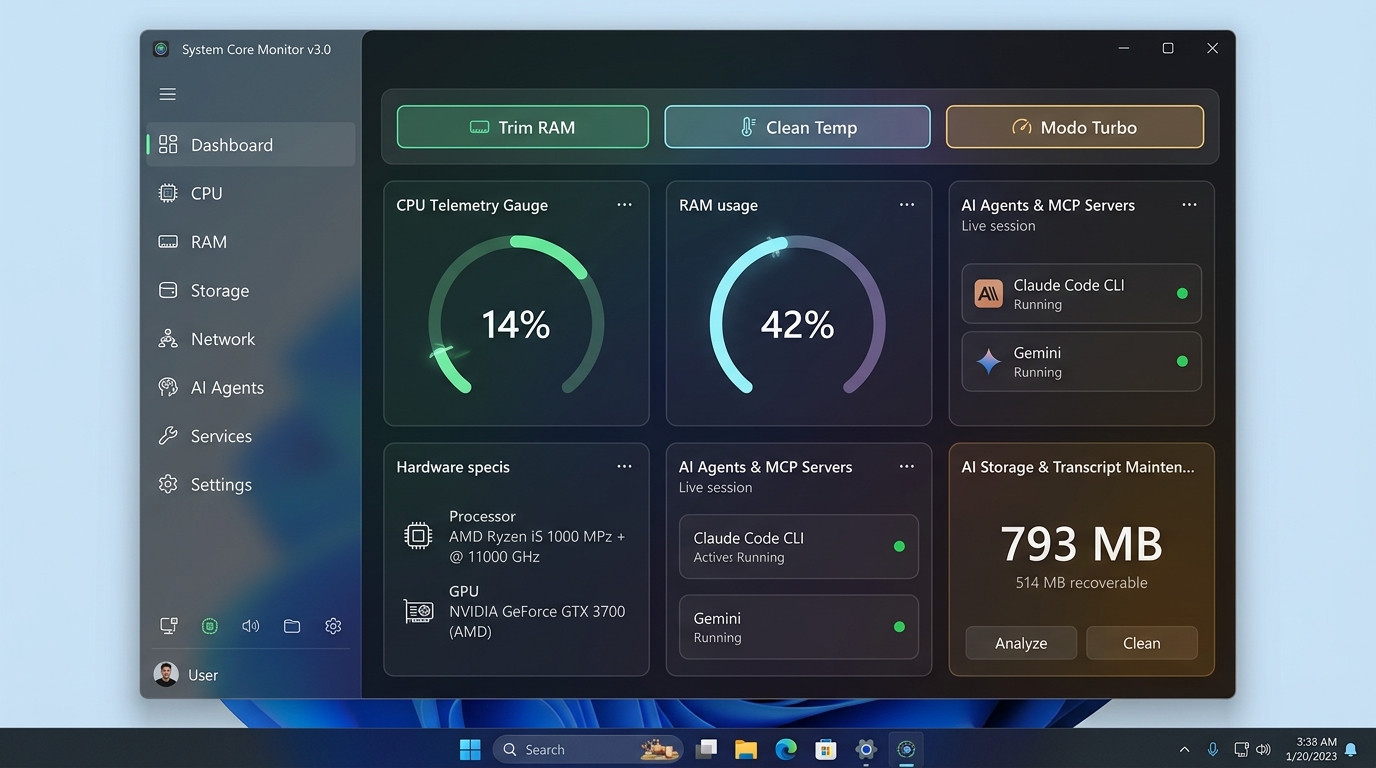Click the Processor chip icon
This screenshot has width=1376, height=768.
coord(418,536)
